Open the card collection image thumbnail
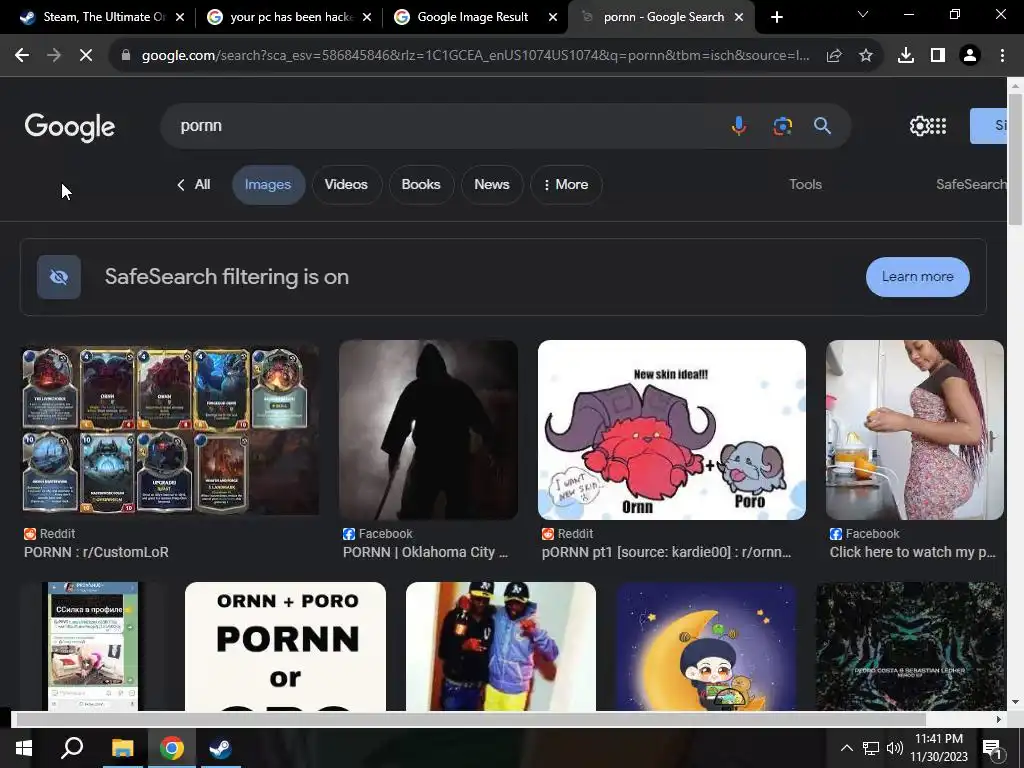Image resolution: width=1024 pixels, height=768 pixels. tap(170, 430)
